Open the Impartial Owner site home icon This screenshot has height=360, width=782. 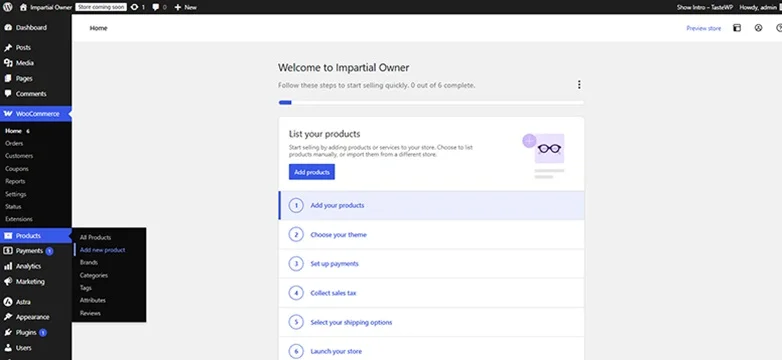point(23,7)
